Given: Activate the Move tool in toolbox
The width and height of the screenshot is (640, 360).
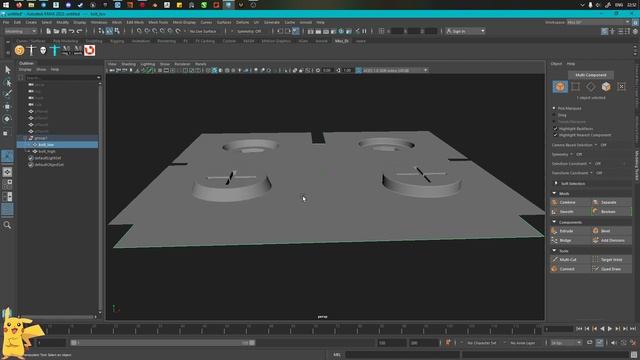Looking at the screenshot, I should coord(7,107).
